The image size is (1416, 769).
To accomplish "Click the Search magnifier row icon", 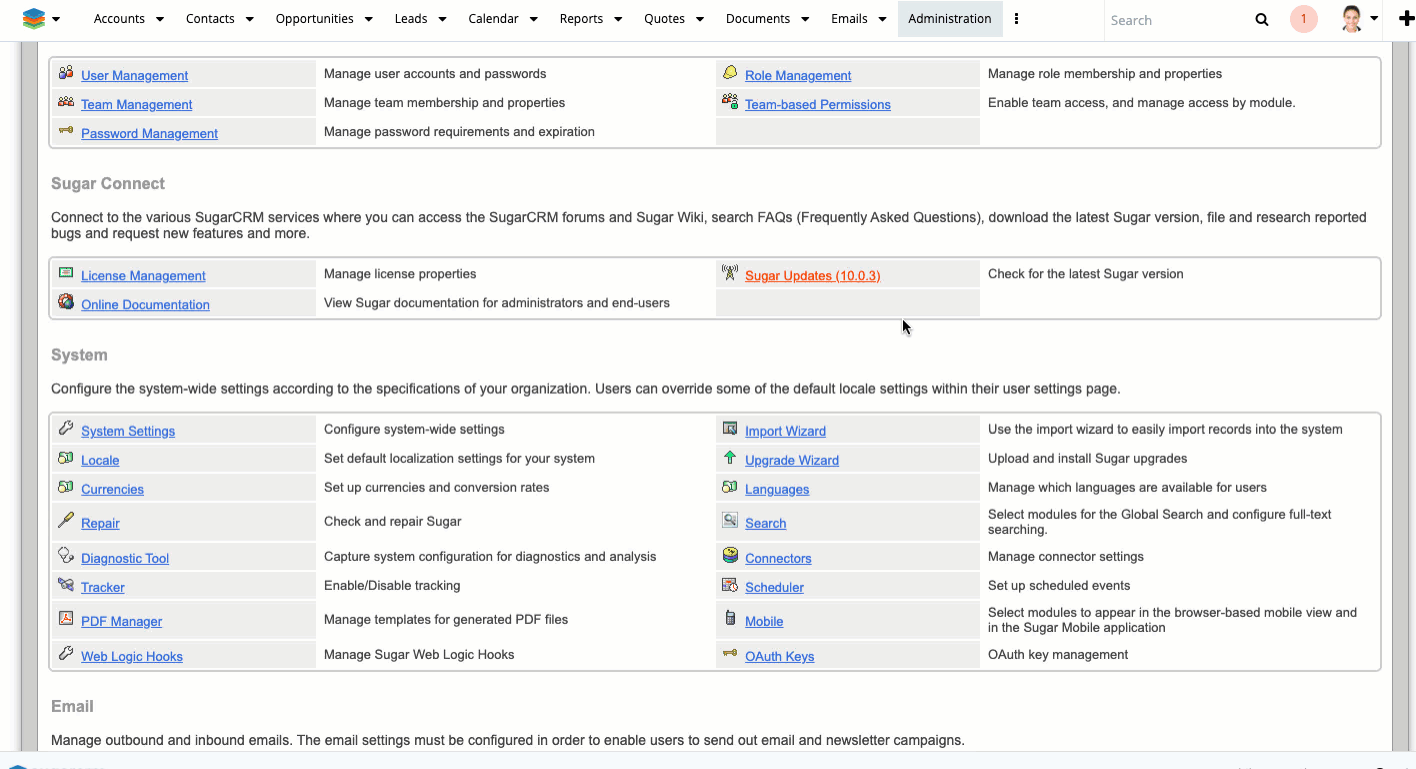I will coord(730,520).
